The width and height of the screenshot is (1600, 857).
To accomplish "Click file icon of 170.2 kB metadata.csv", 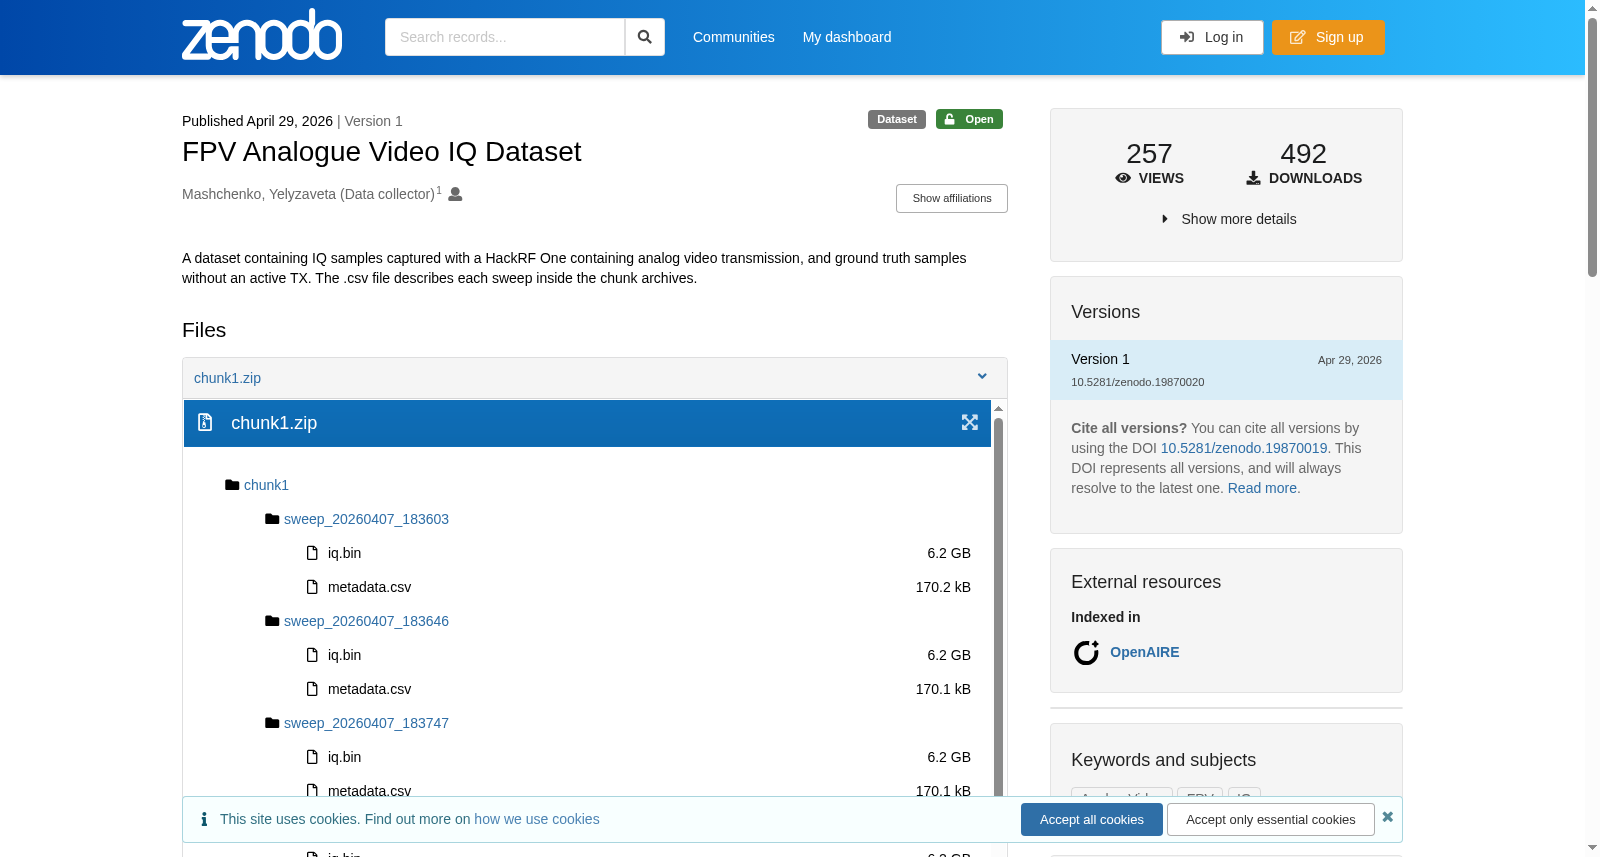I will (312, 587).
